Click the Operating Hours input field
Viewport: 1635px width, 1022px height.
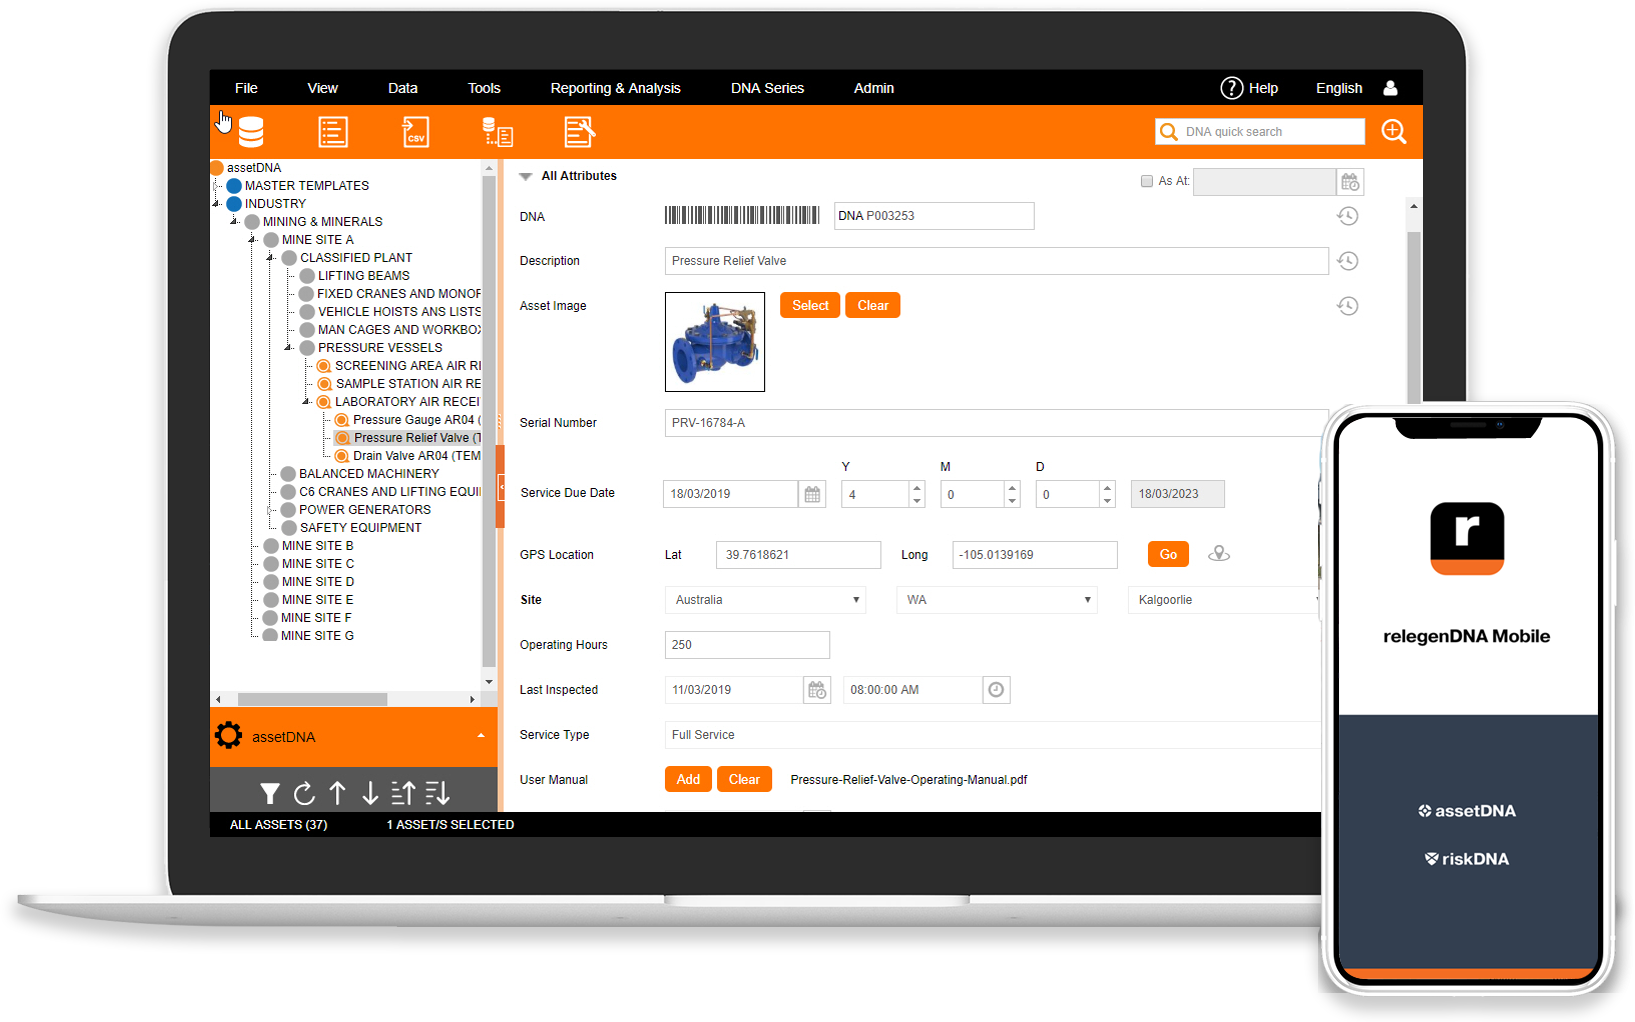(x=747, y=645)
